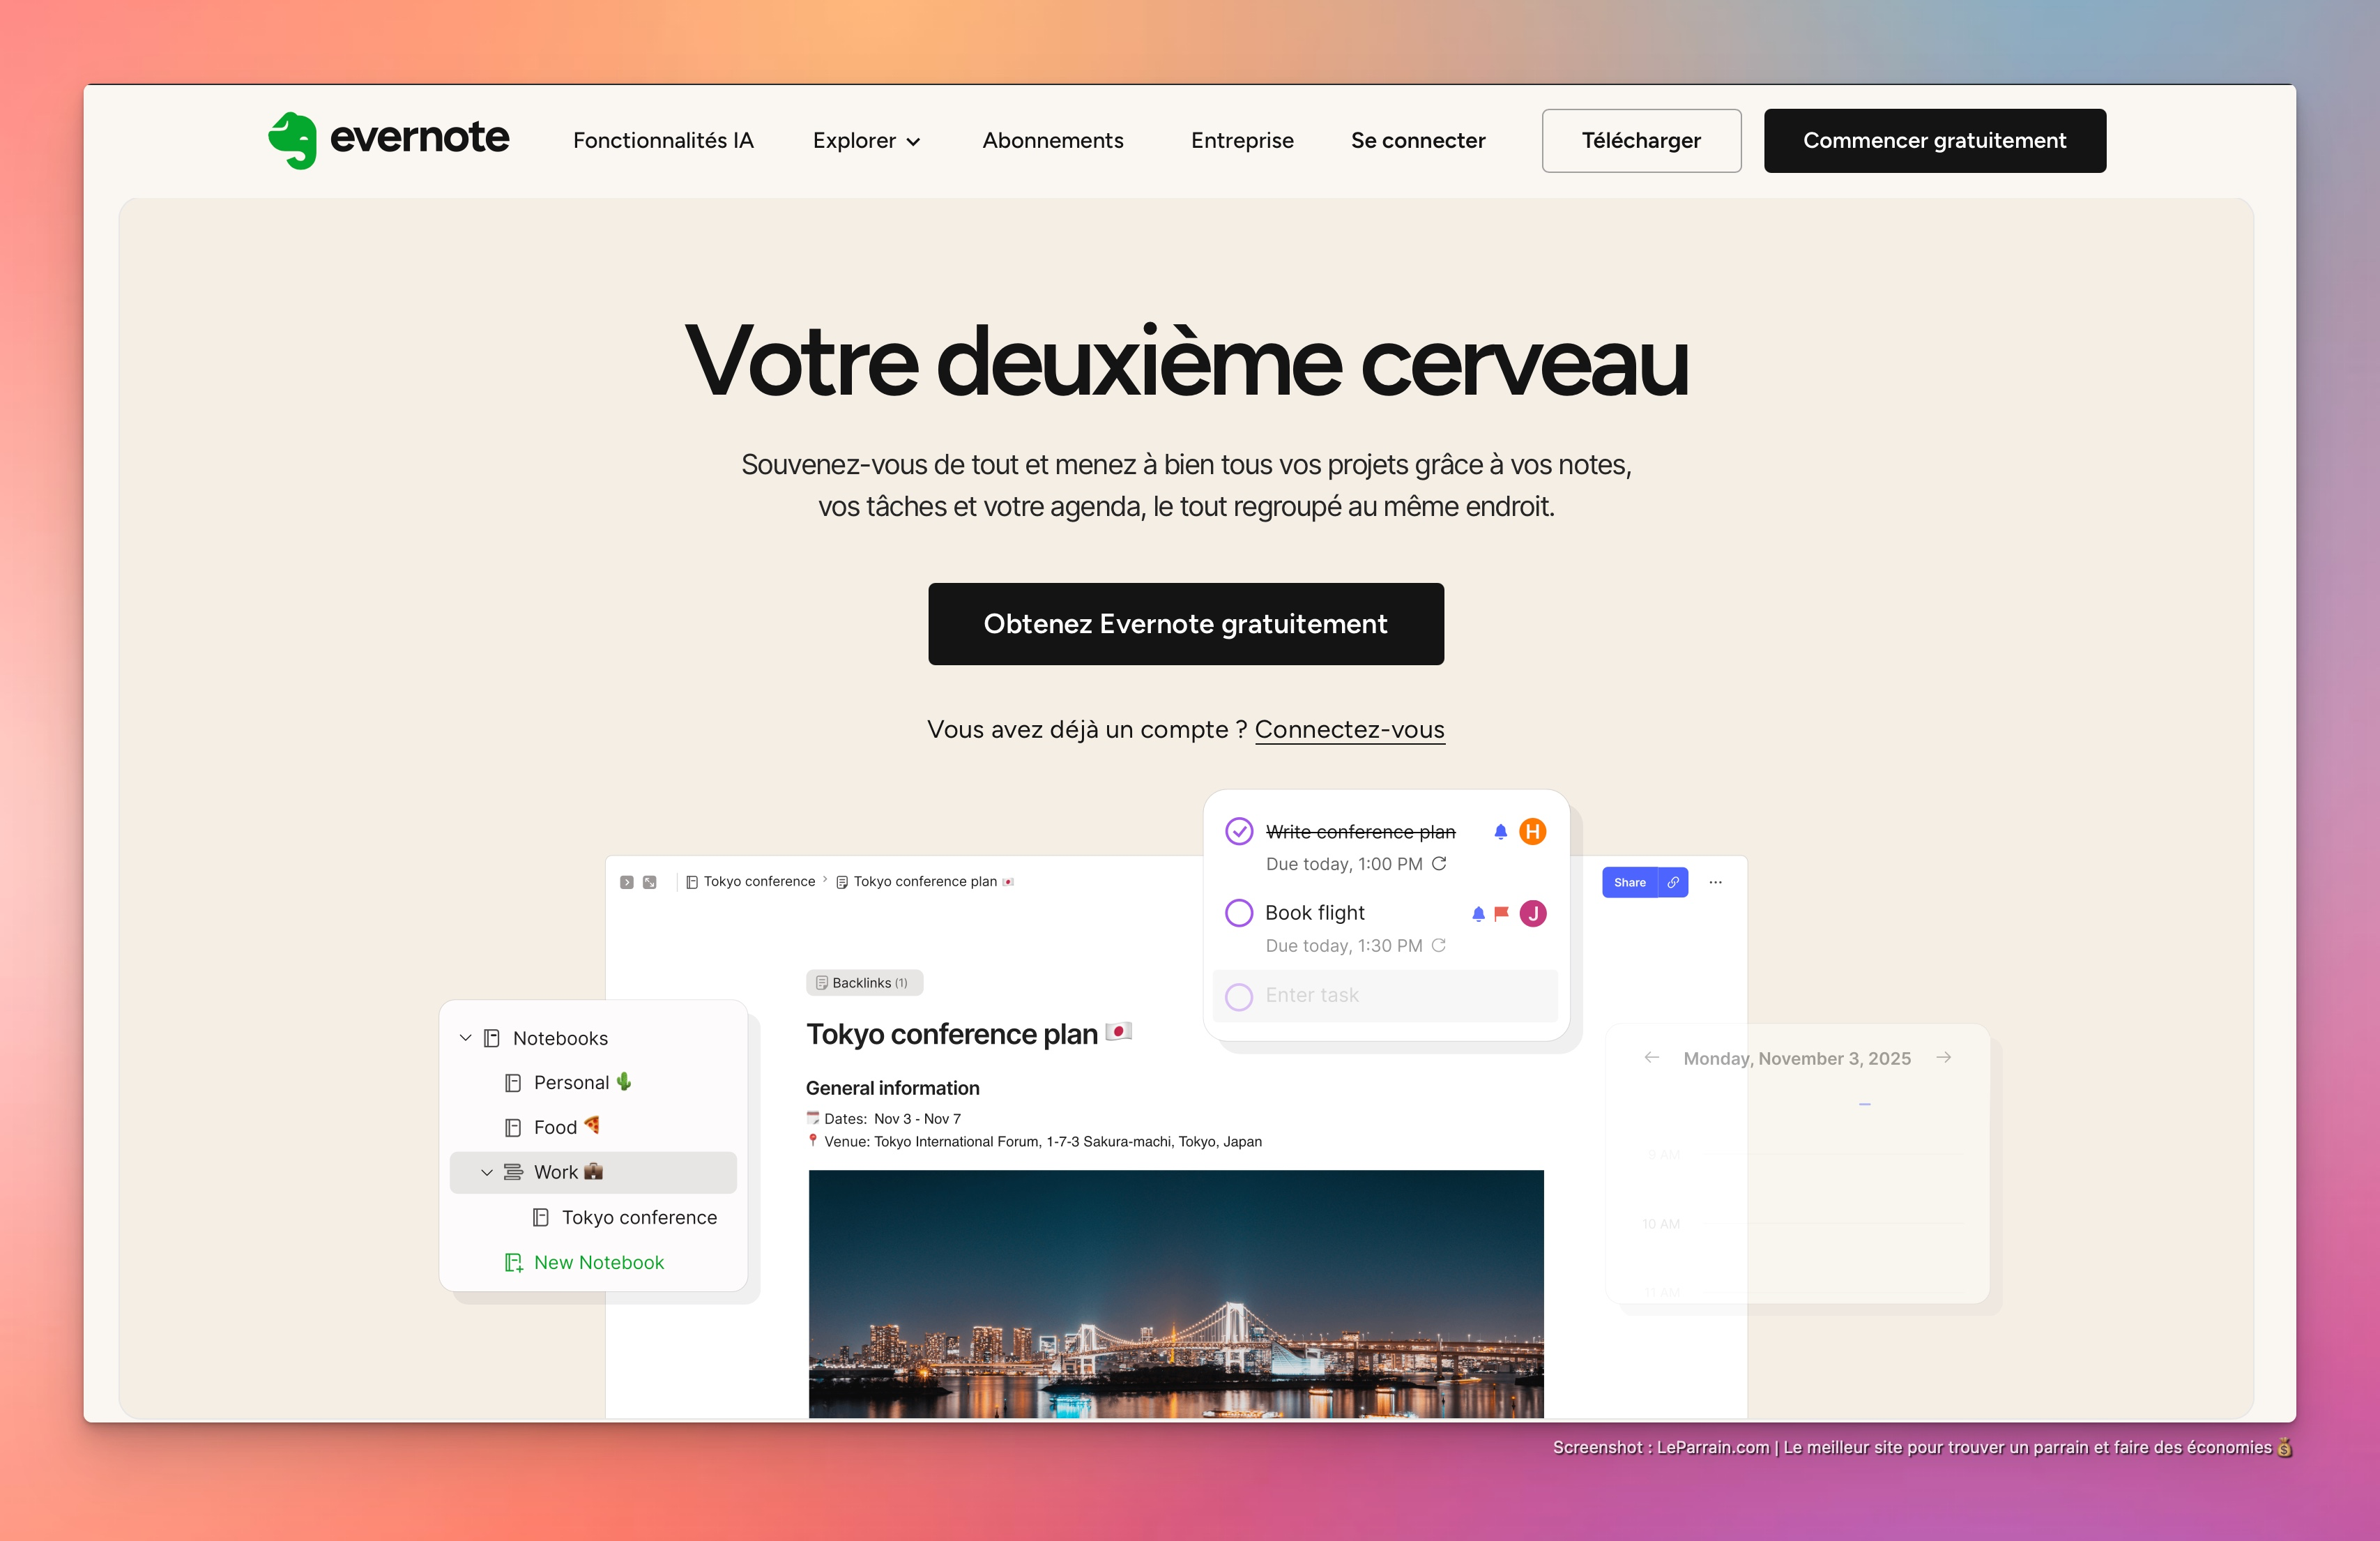Open the copy-link icon beside Share

tap(1673, 882)
